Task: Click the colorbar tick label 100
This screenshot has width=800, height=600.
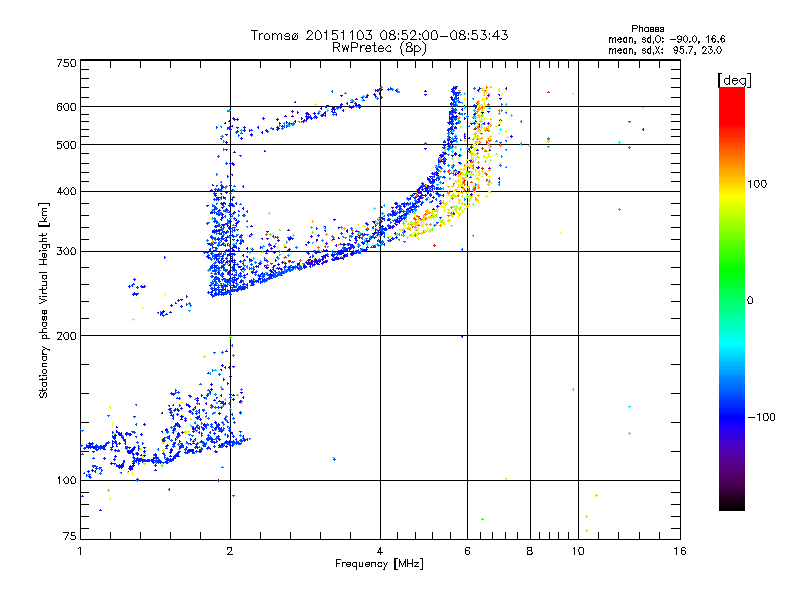Action: pos(757,184)
